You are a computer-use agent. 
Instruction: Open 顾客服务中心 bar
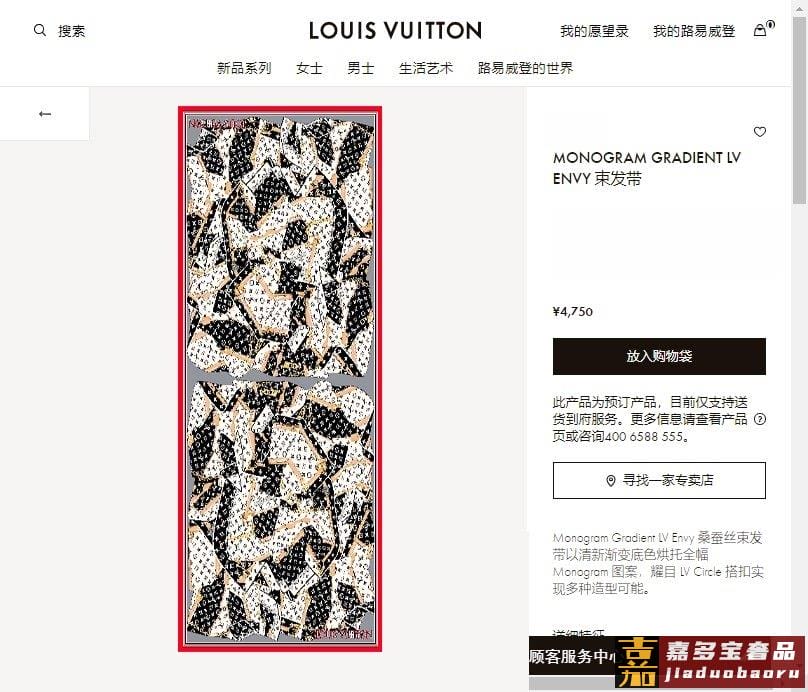[573, 656]
